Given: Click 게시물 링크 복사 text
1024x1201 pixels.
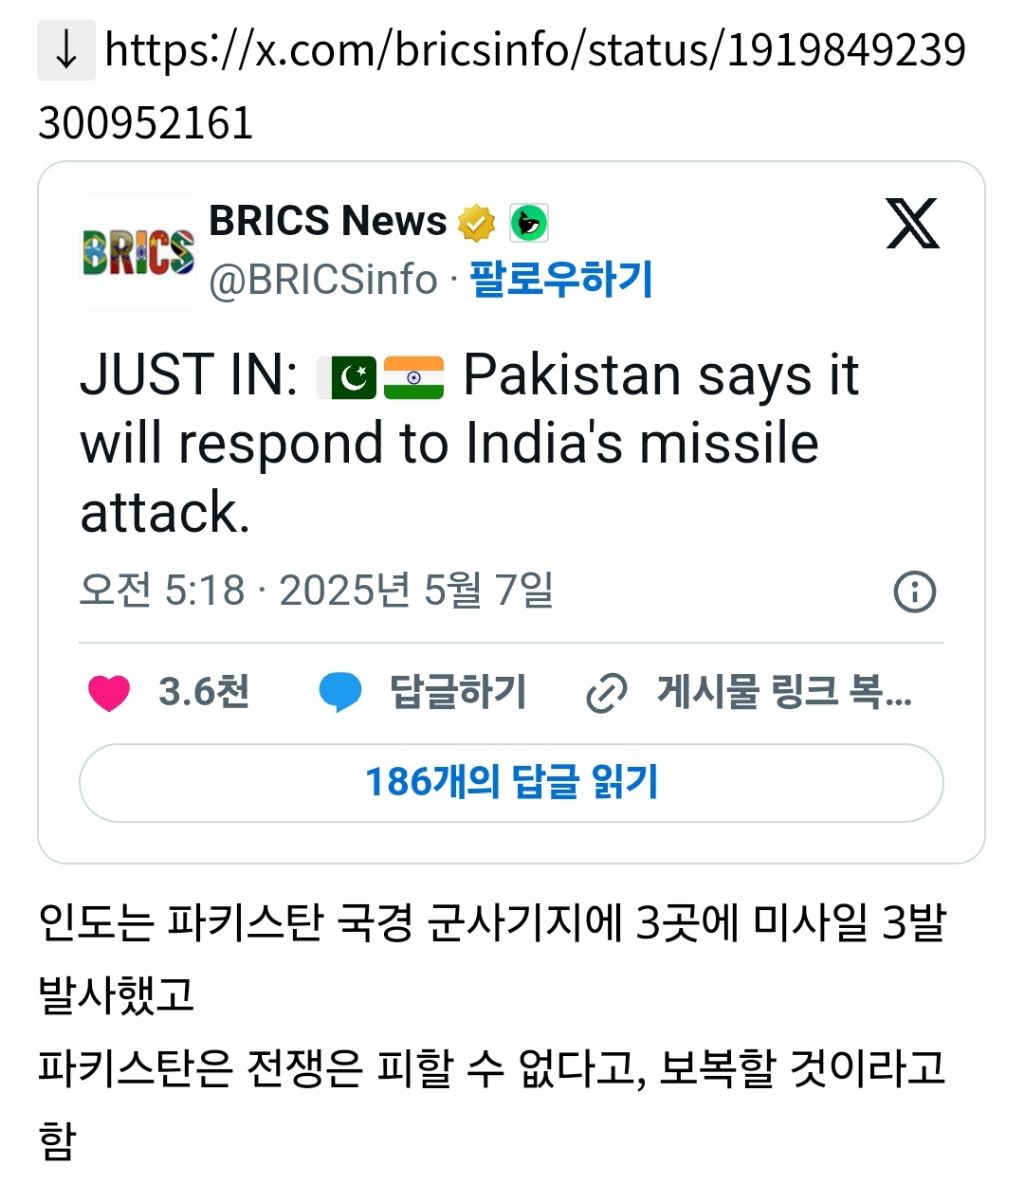Looking at the screenshot, I should click(x=784, y=692).
